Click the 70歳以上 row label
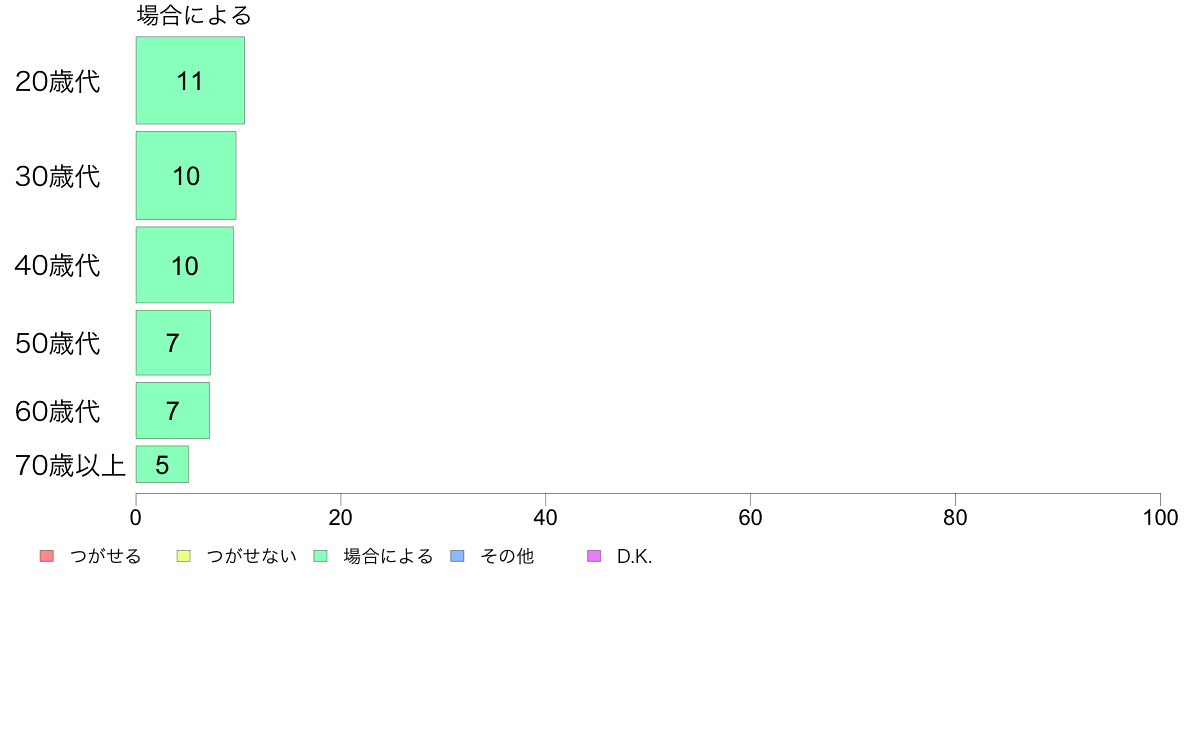 pos(70,465)
